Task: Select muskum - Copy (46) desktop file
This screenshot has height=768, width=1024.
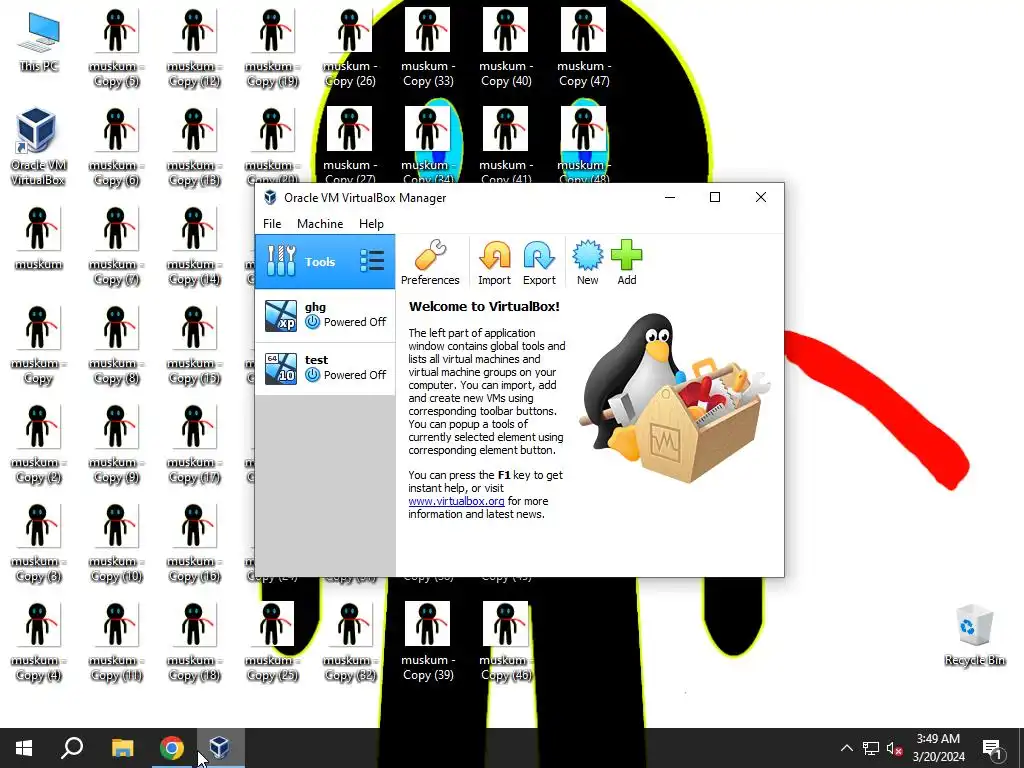Action: click(505, 643)
